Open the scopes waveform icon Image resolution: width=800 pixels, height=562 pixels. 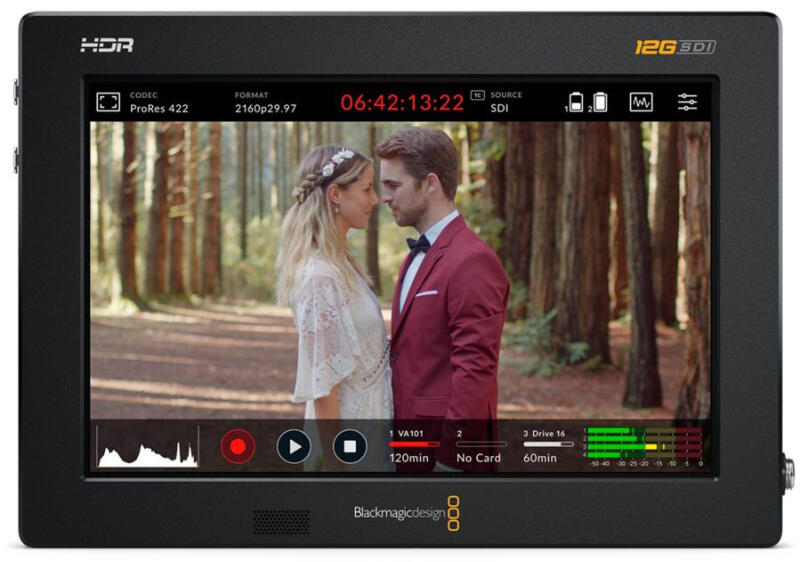[x=641, y=102]
